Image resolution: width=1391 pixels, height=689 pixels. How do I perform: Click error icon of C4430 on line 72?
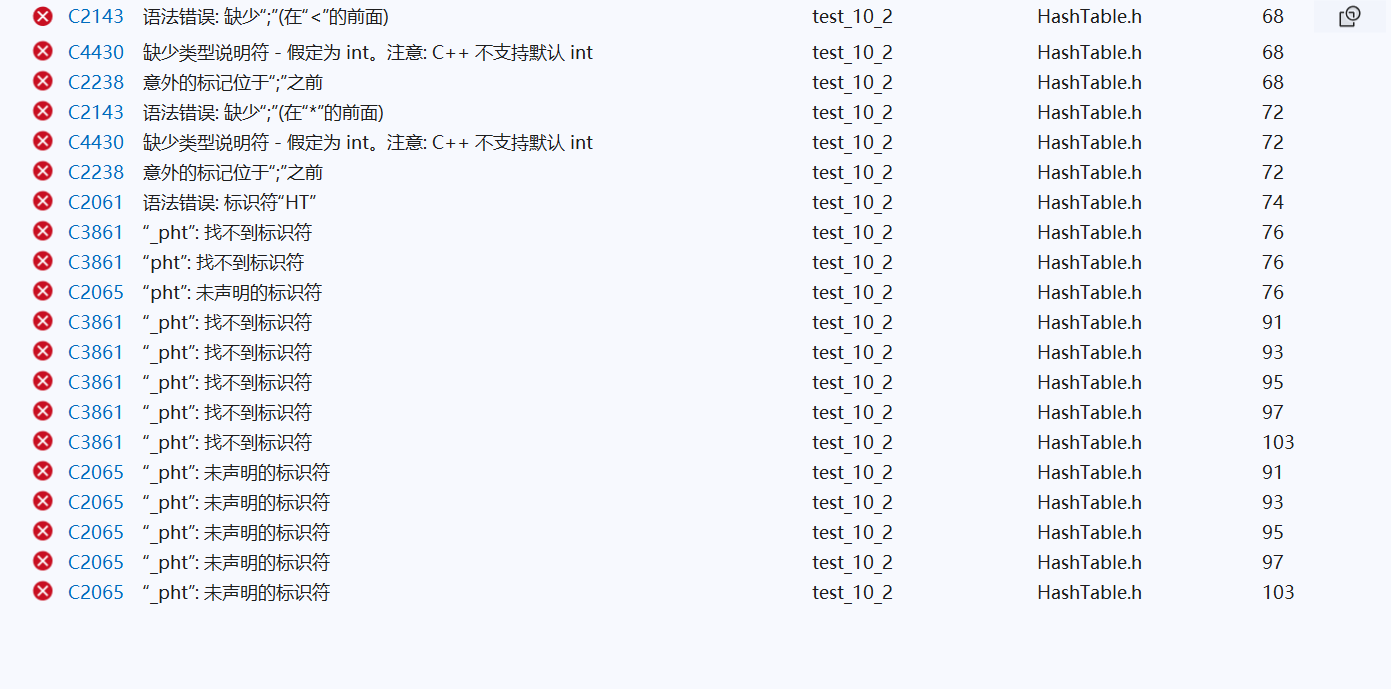42,142
